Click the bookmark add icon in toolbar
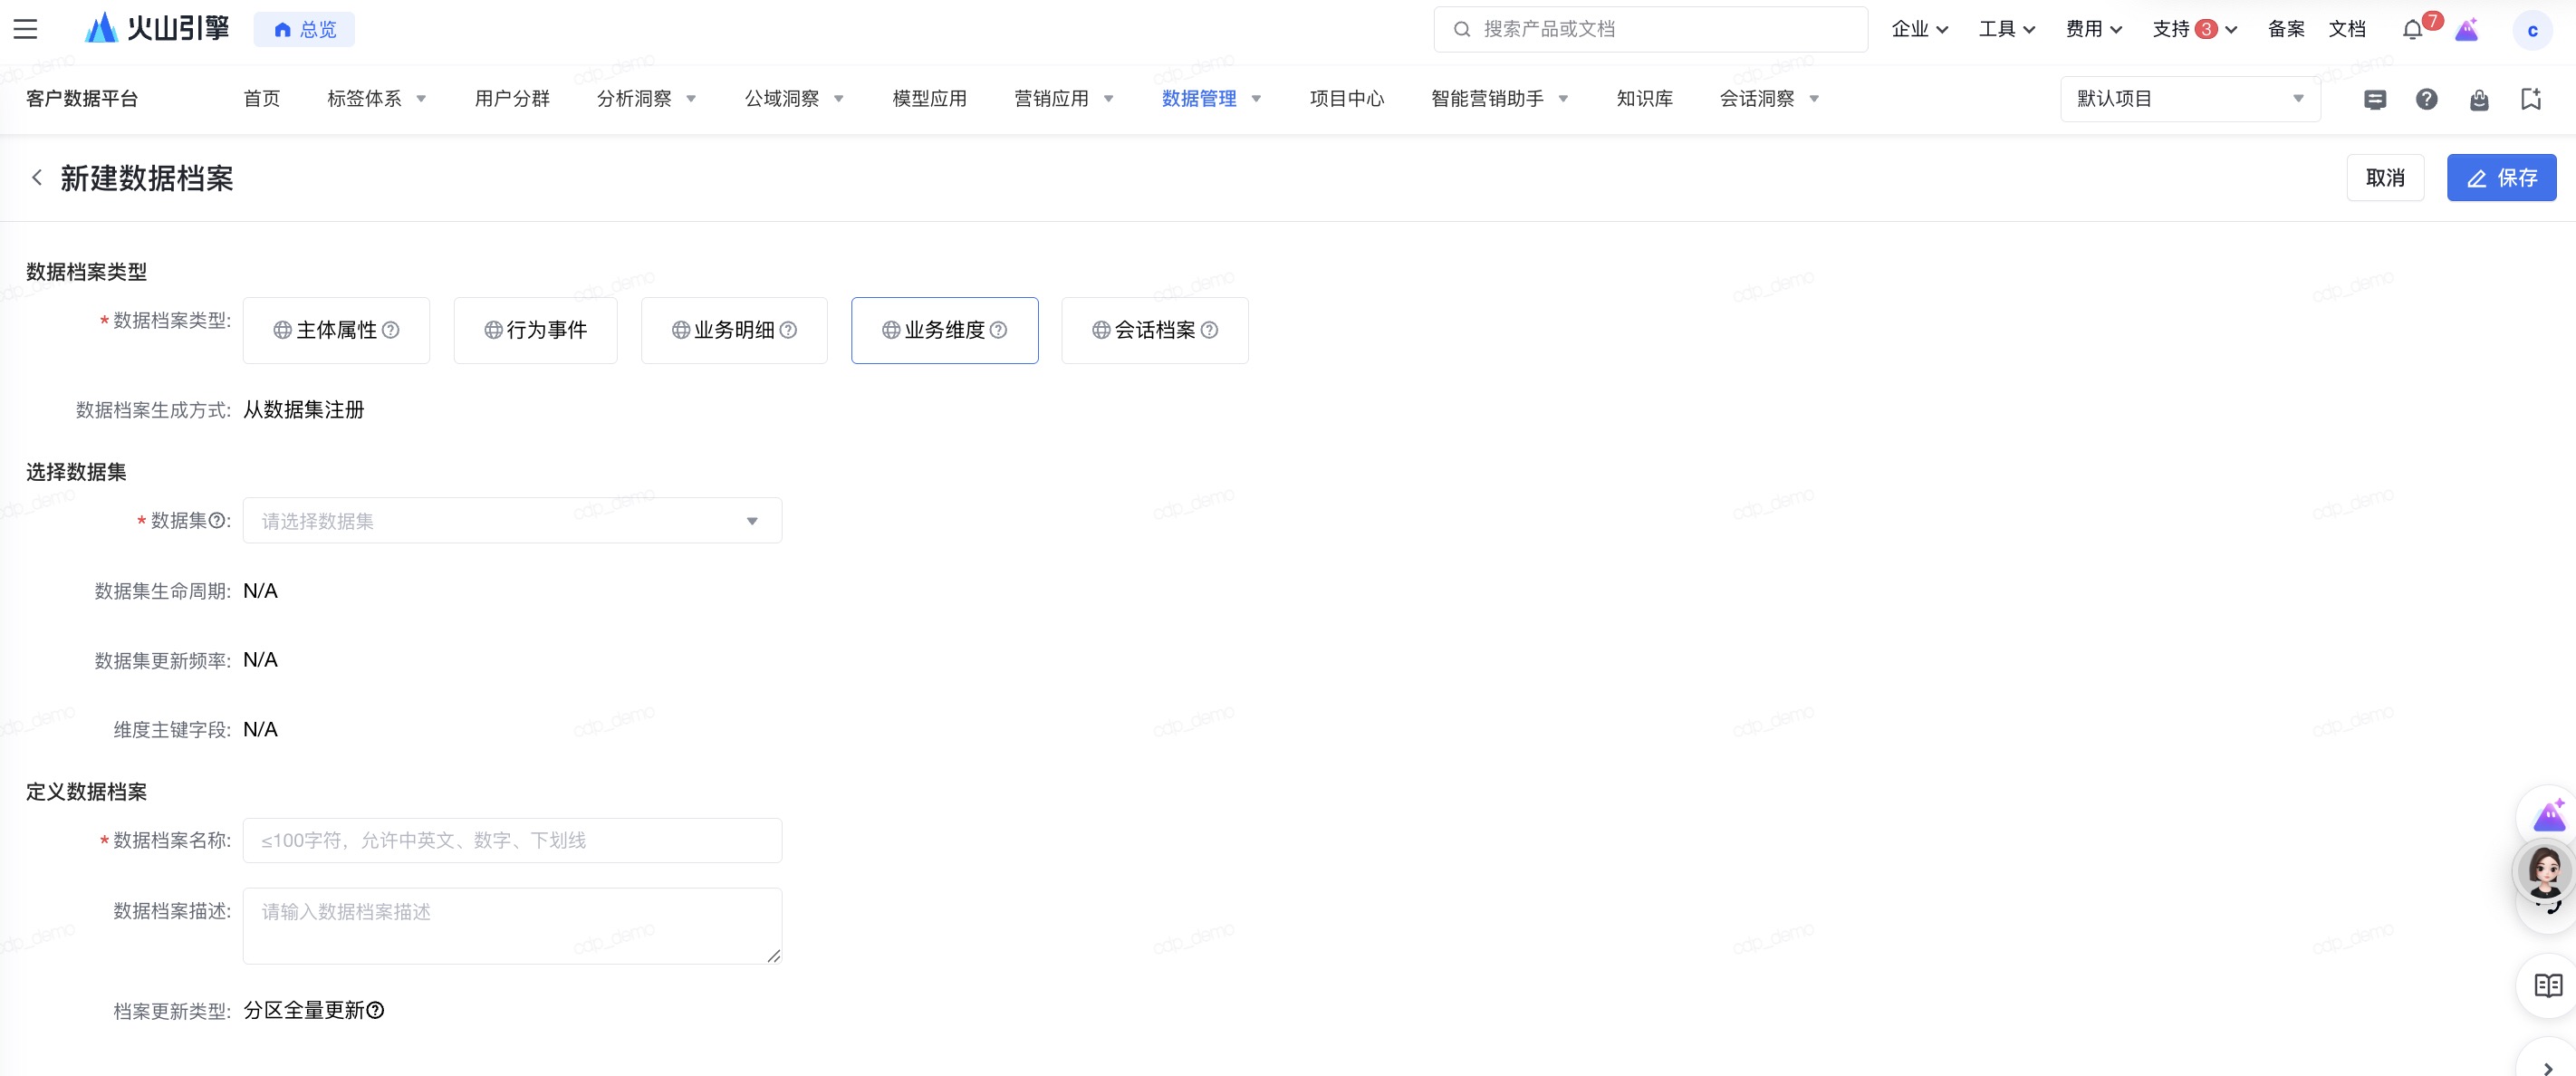The image size is (2576, 1076). pos(2531,99)
